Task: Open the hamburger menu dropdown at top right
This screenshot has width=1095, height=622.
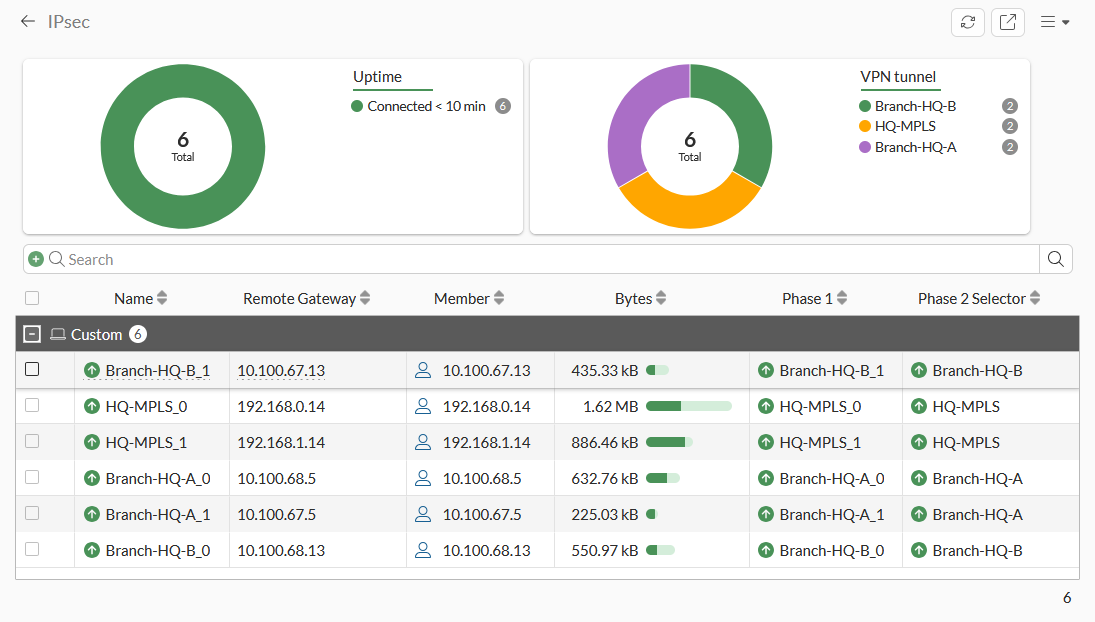Action: coord(1054,22)
